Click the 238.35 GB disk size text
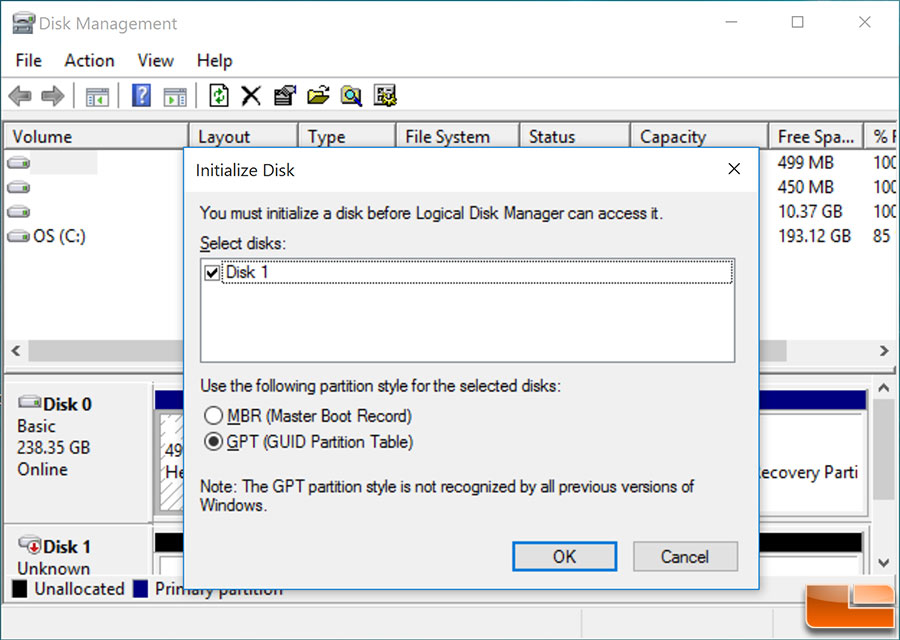 [53, 447]
